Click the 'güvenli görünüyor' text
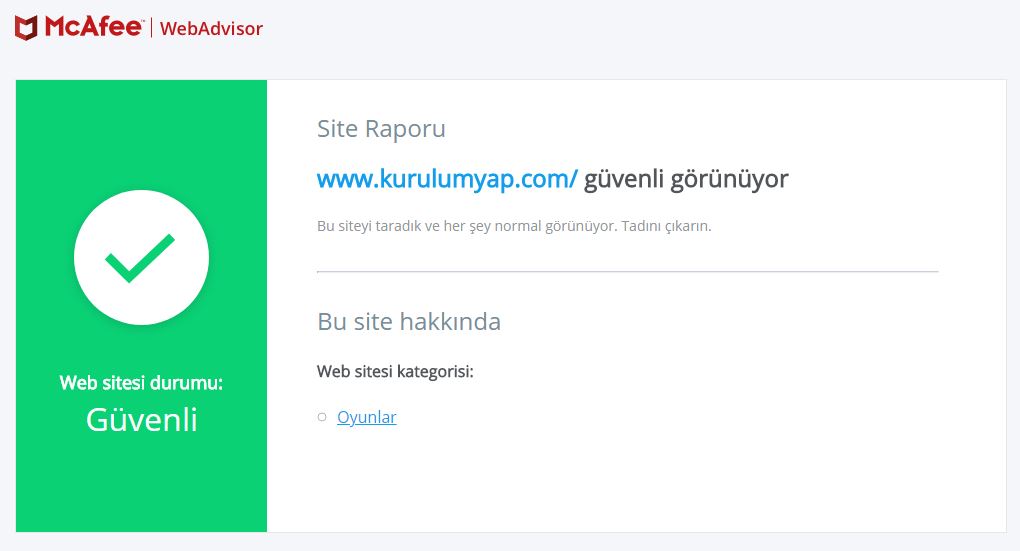 pyautogui.click(x=686, y=179)
